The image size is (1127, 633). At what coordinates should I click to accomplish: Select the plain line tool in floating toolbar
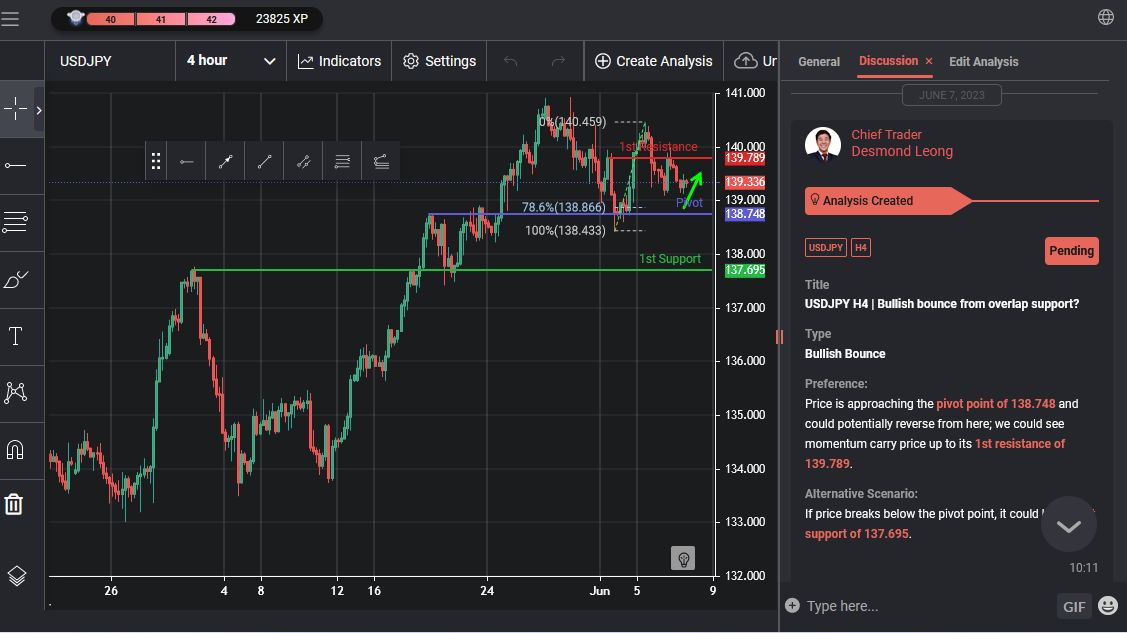pos(264,162)
